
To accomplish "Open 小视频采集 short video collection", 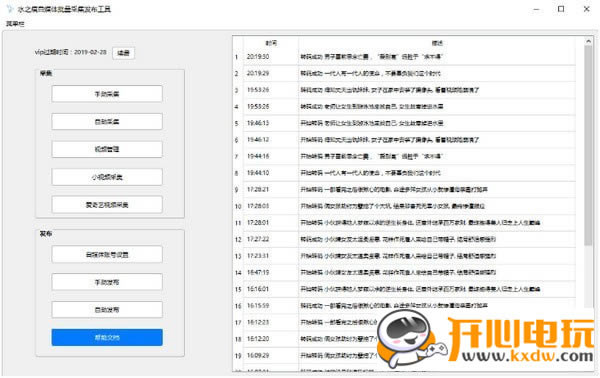I will tap(107, 177).
